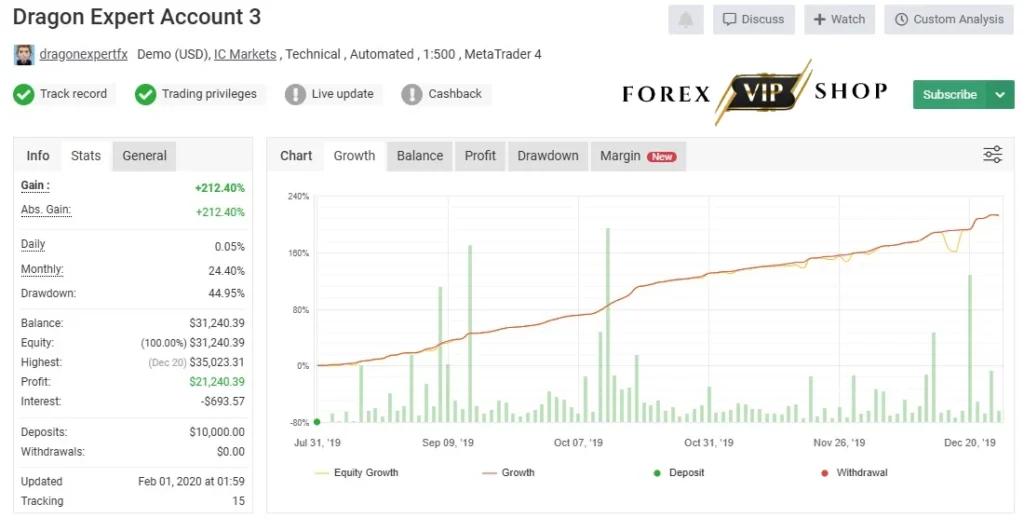Select the Chart tab
Viewport: 1024px width, 518px height.
tap(296, 156)
